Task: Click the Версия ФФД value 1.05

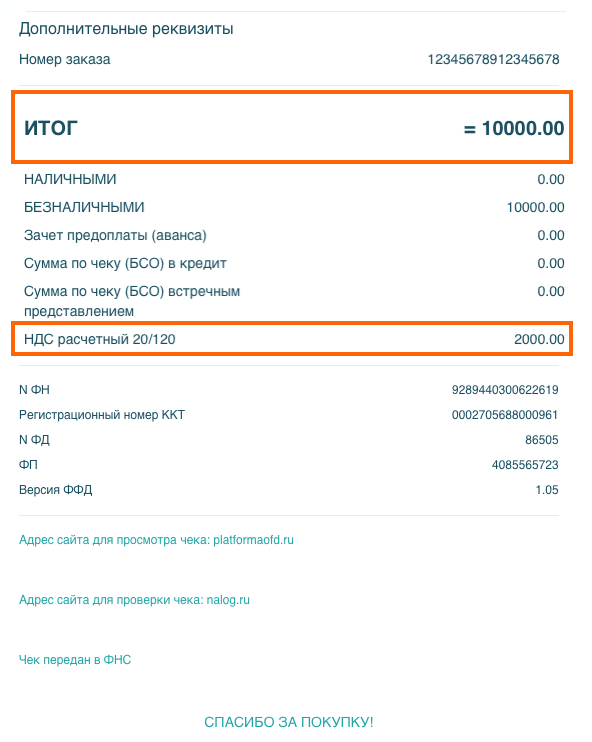Action: [x=547, y=490]
